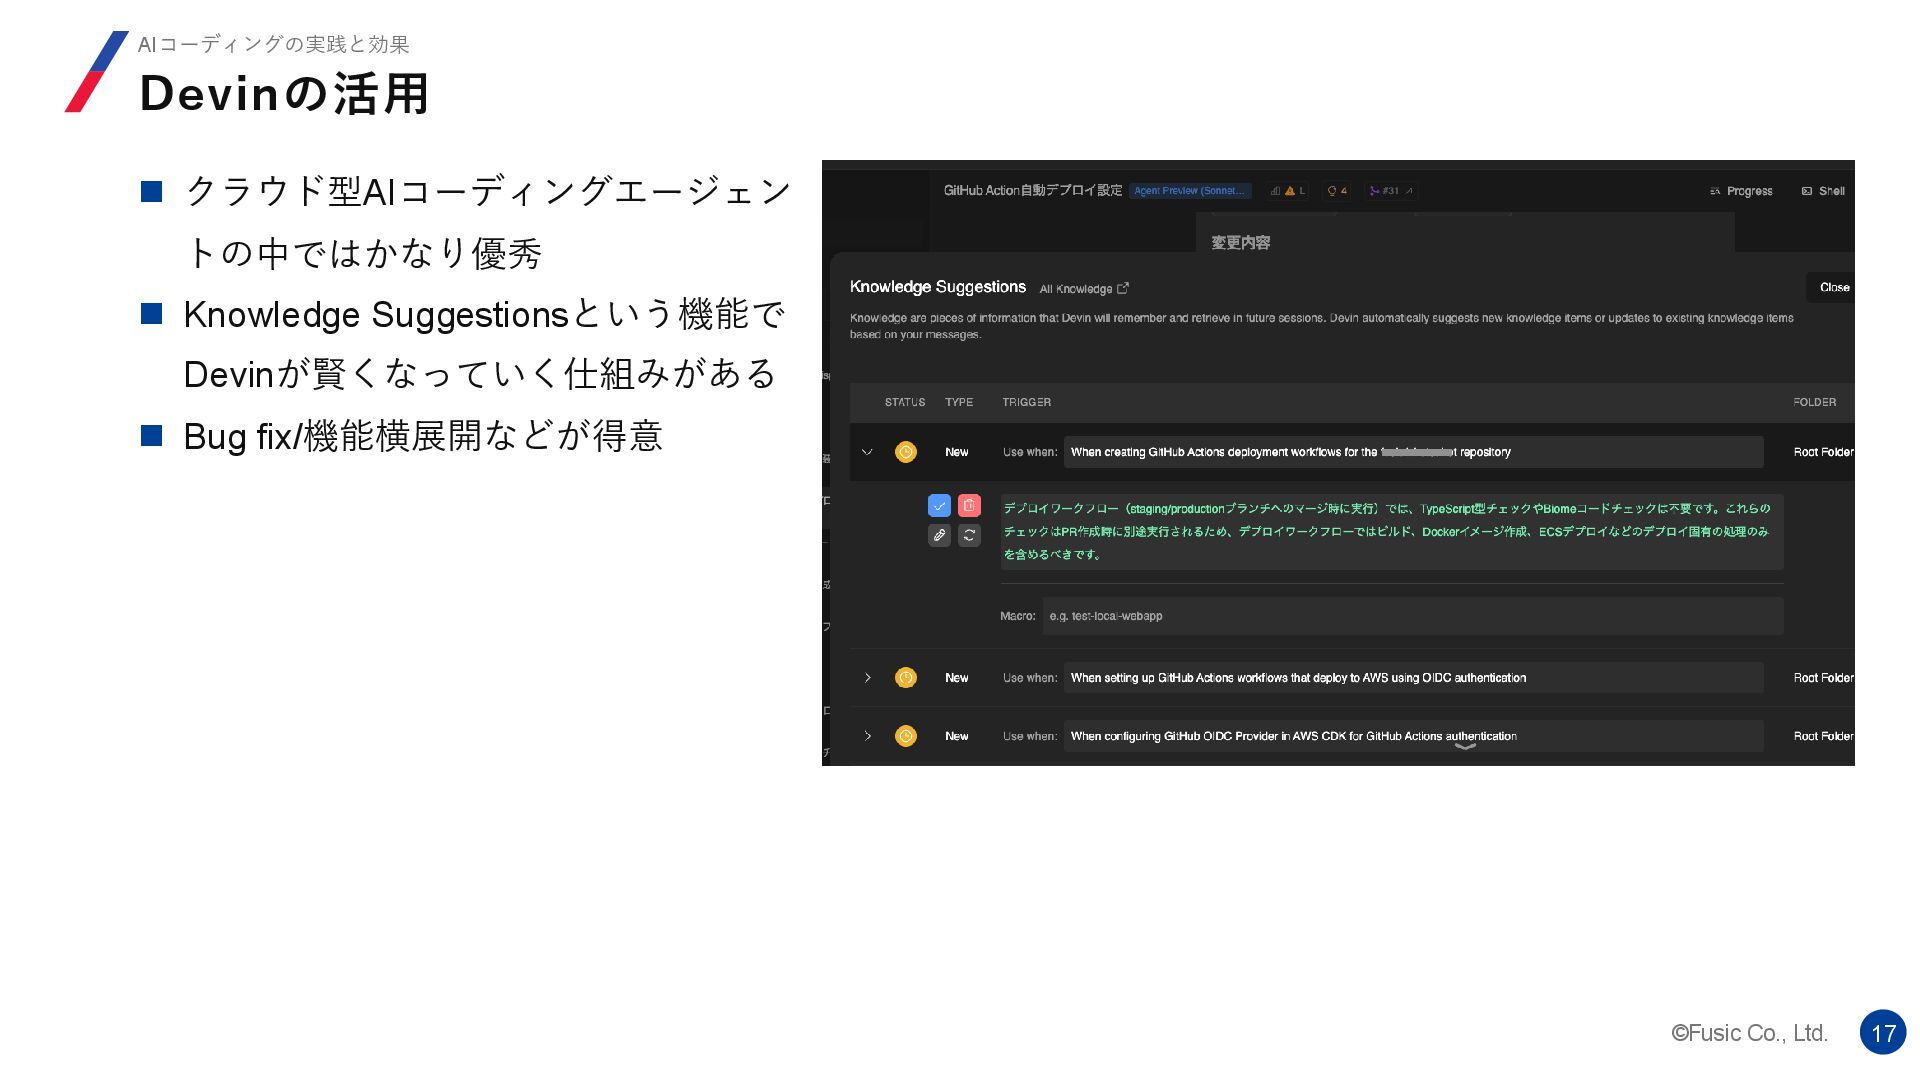Expand the AWS CDK OIDC Provider row
This screenshot has height=1080, width=1920.
point(867,736)
